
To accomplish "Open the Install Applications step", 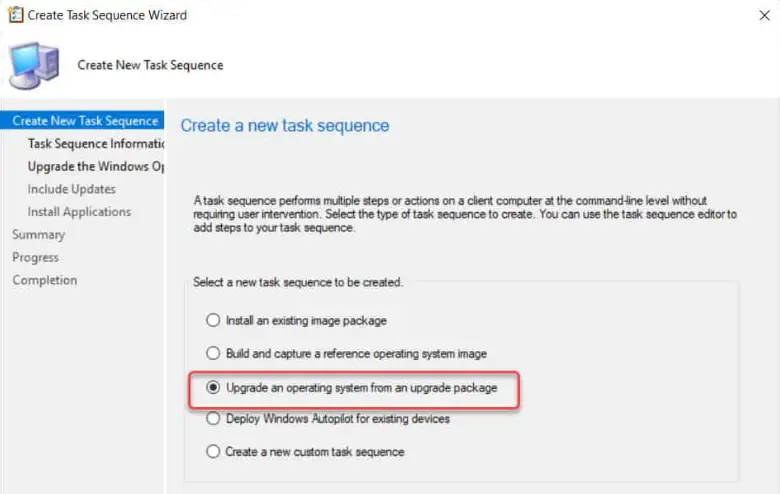I will coord(79,212).
